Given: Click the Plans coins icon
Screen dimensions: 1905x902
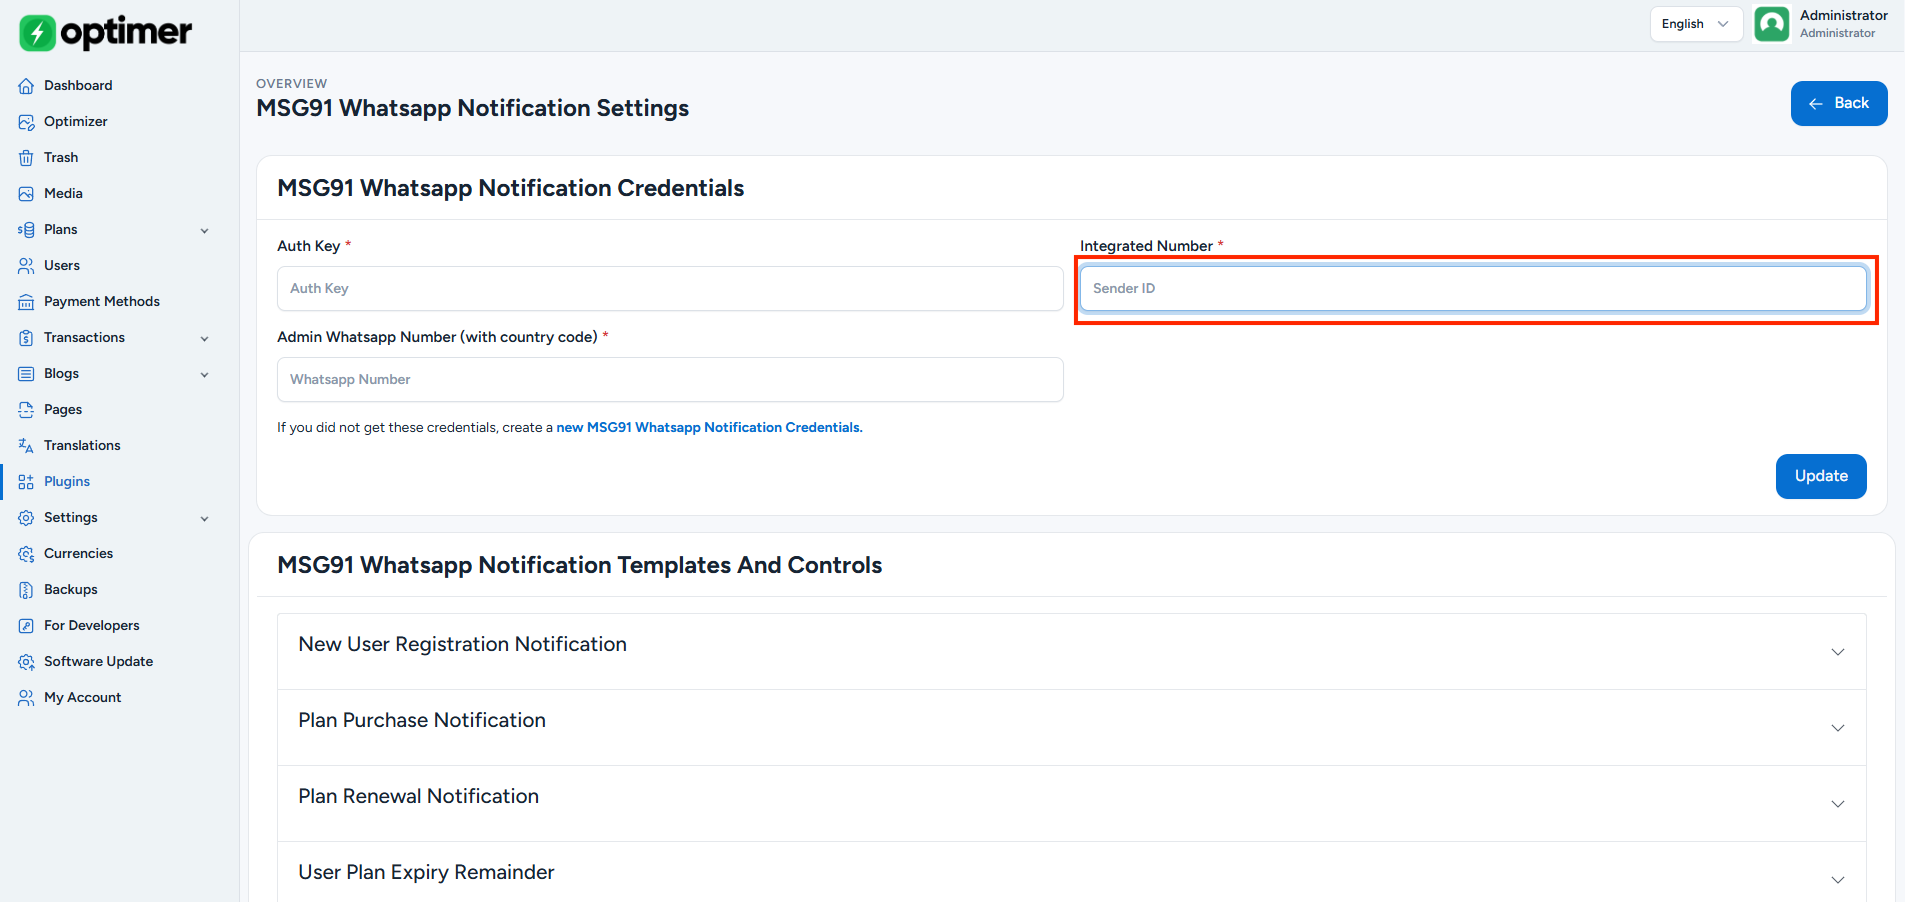Looking at the screenshot, I should click(26, 230).
